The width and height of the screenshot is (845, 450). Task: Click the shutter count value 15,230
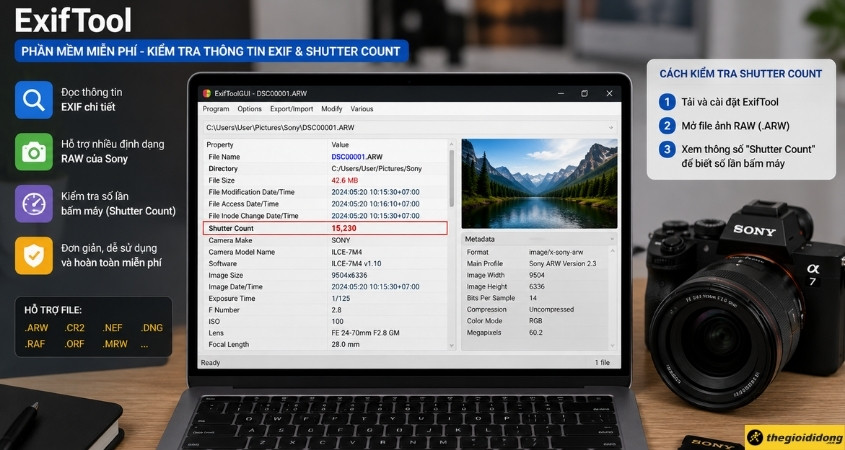(x=344, y=228)
